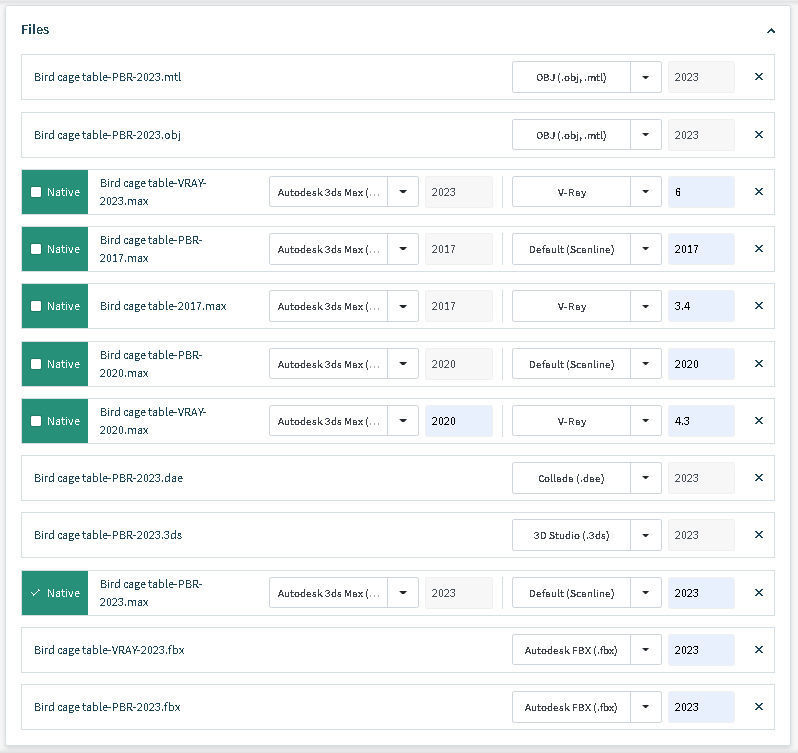Remove Bird cage table-PBR-2023.fbx file

coord(758,707)
